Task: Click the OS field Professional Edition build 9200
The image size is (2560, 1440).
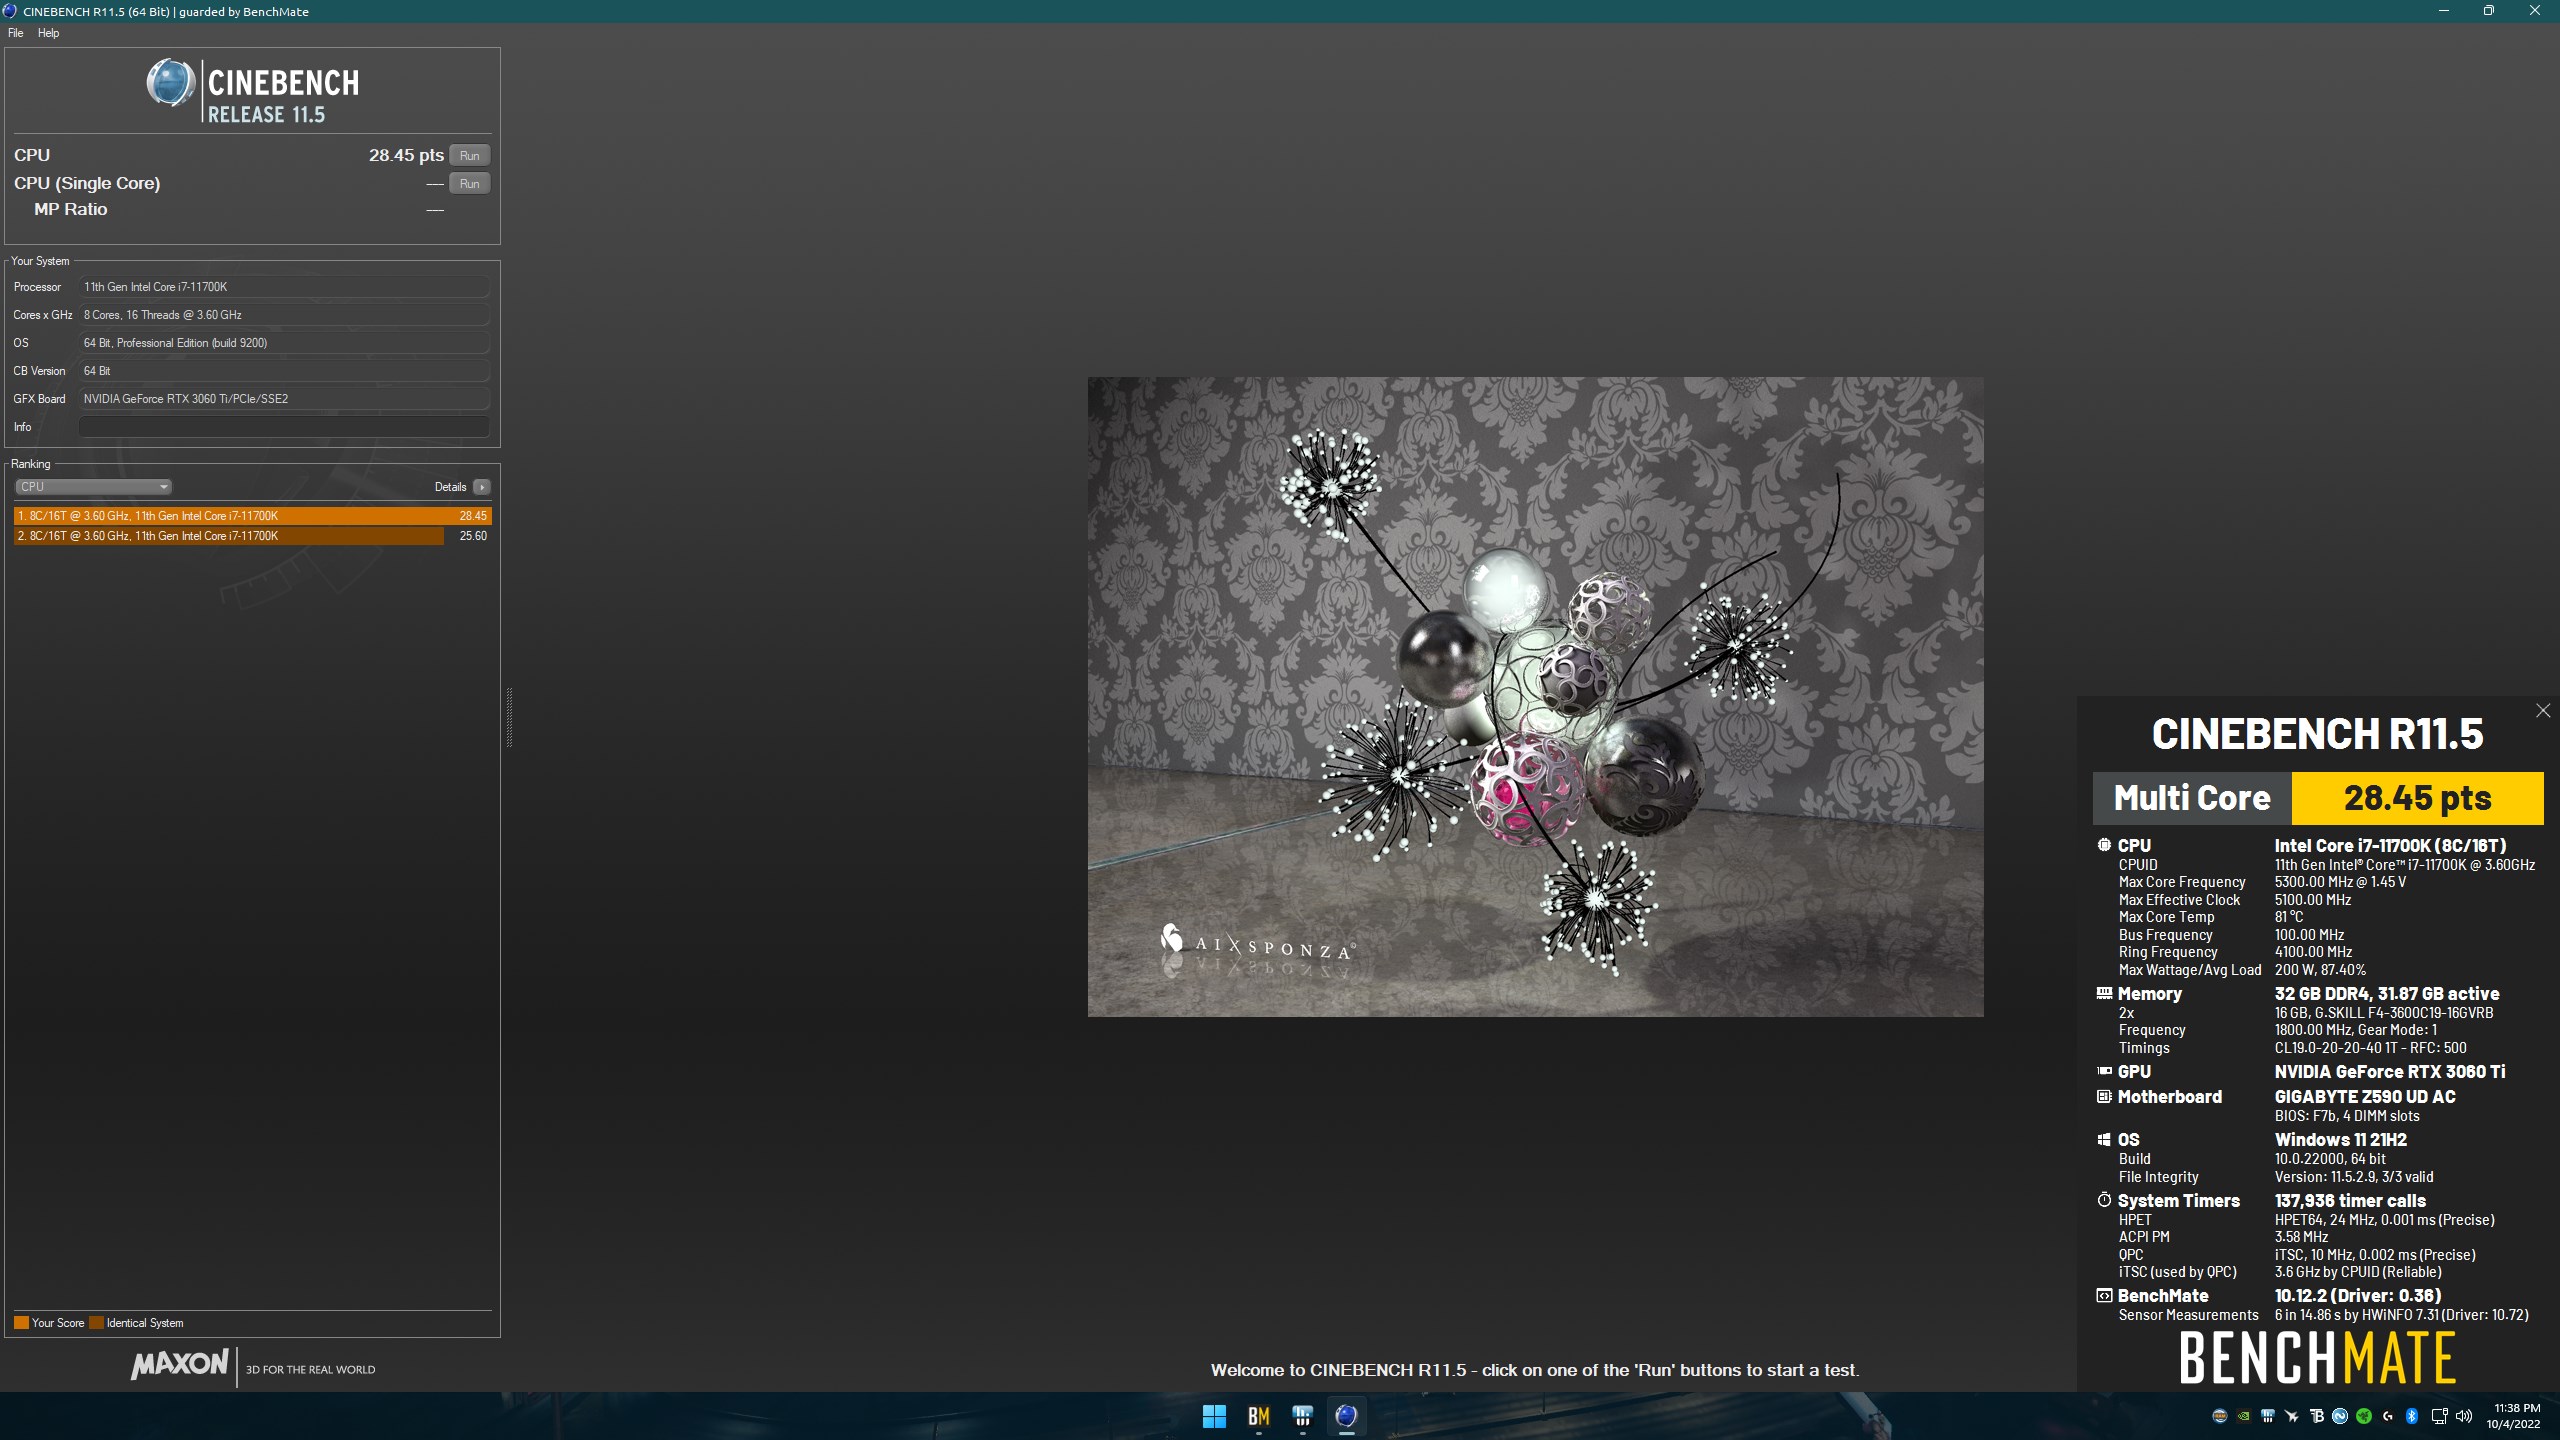Action: point(284,343)
